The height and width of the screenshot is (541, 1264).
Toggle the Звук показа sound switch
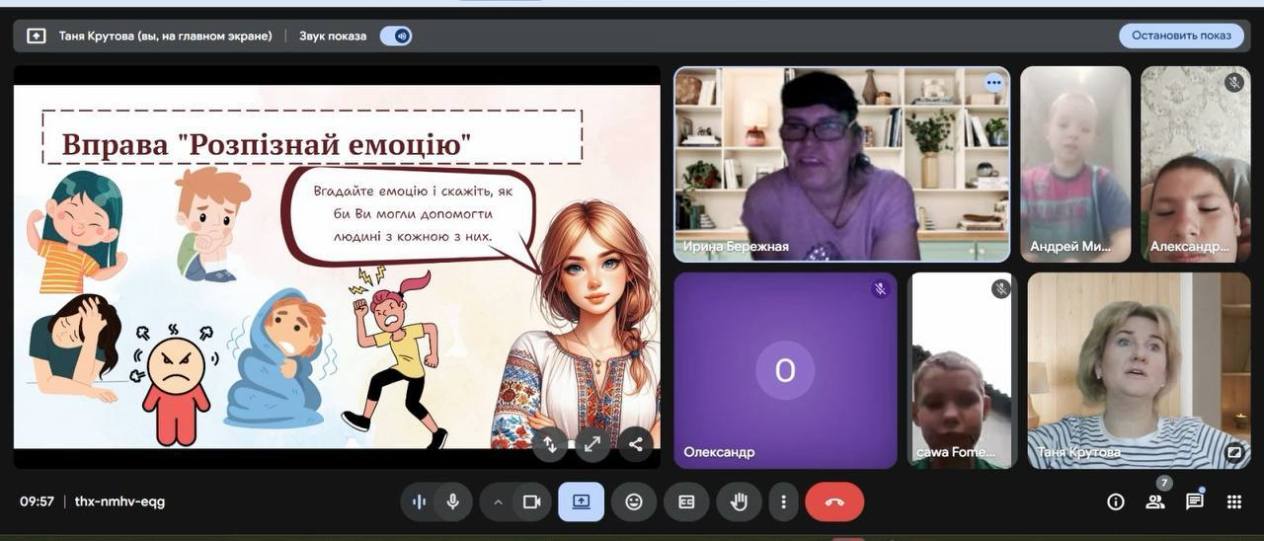(x=397, y=36)
